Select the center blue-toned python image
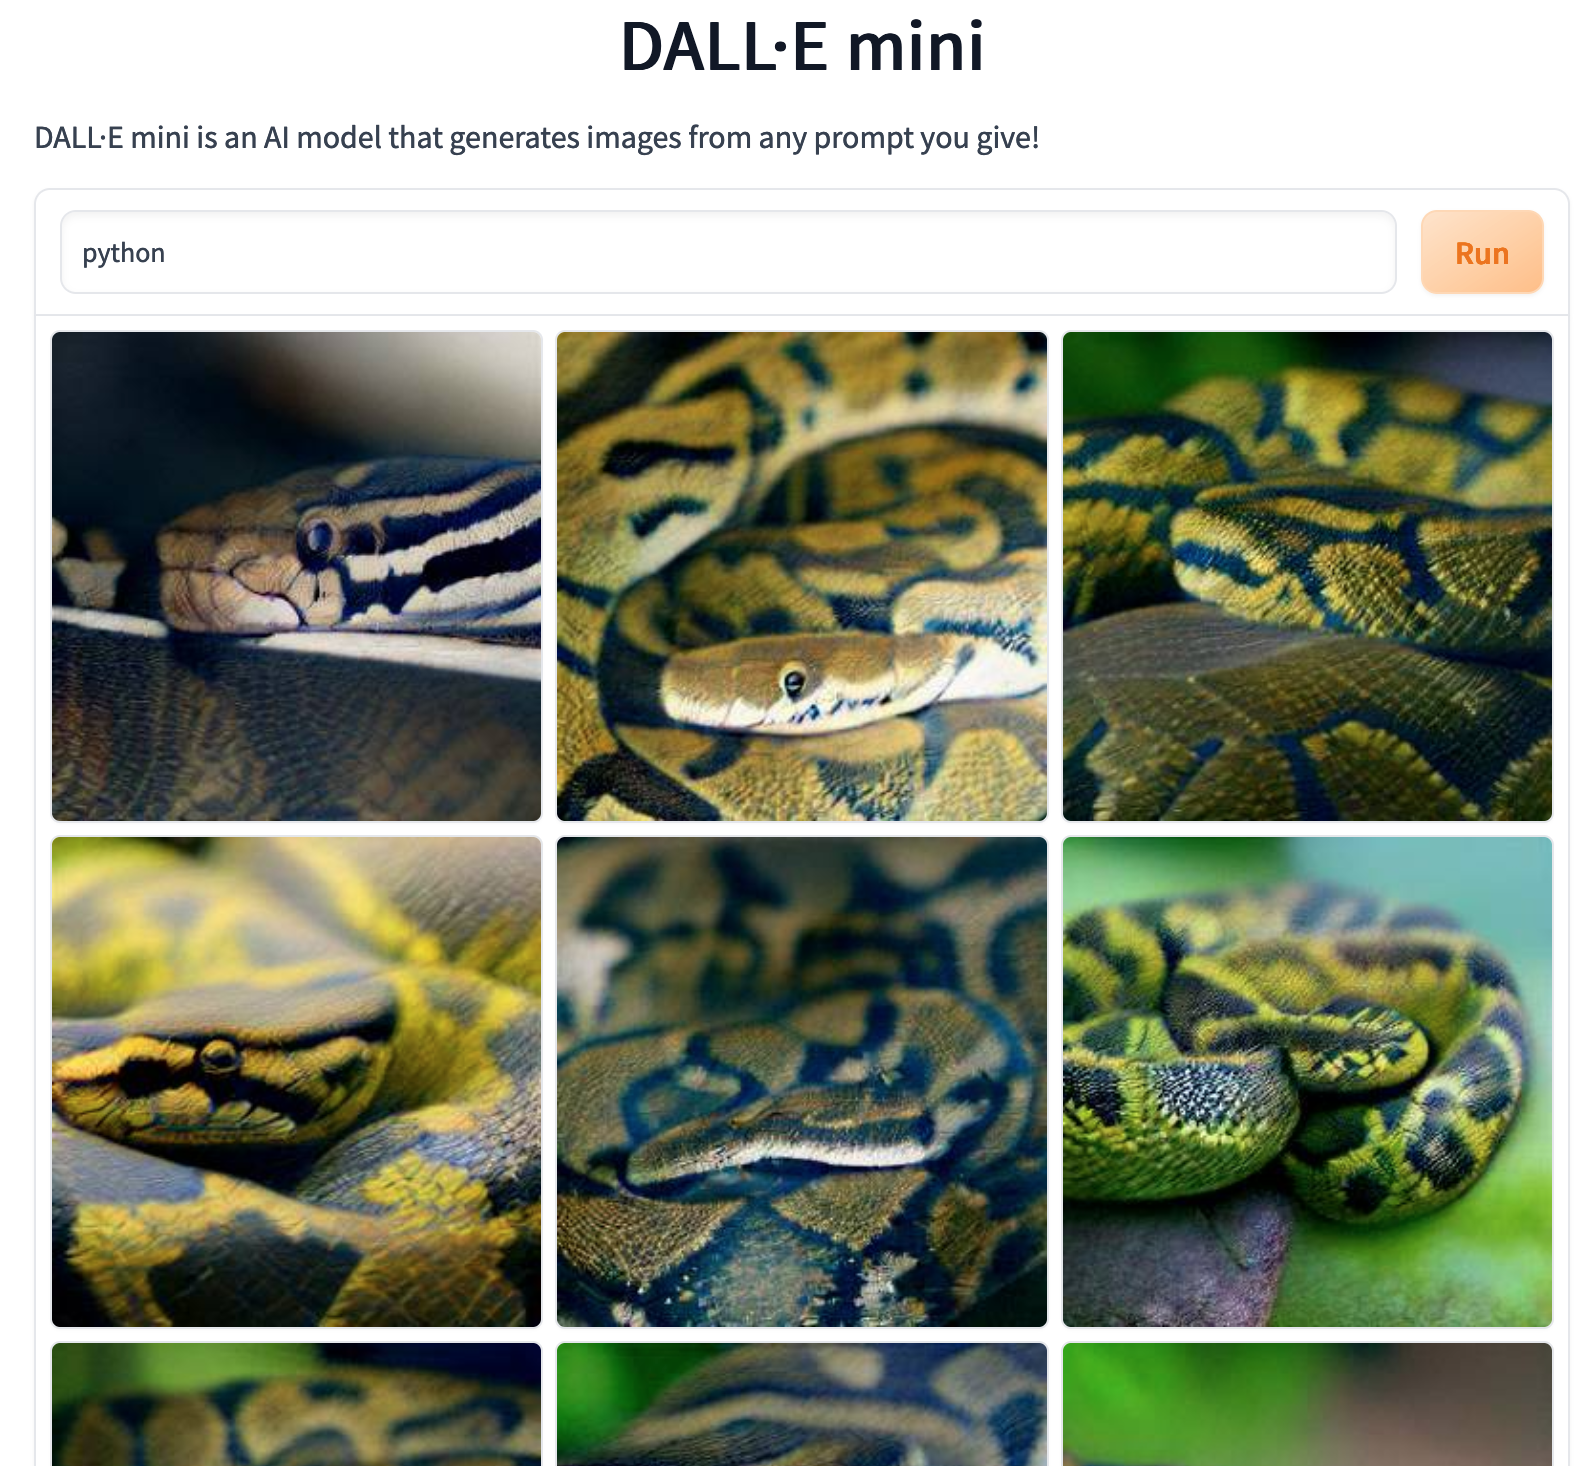Screen dimensions: 1588x1466 tap(801, 1082)
